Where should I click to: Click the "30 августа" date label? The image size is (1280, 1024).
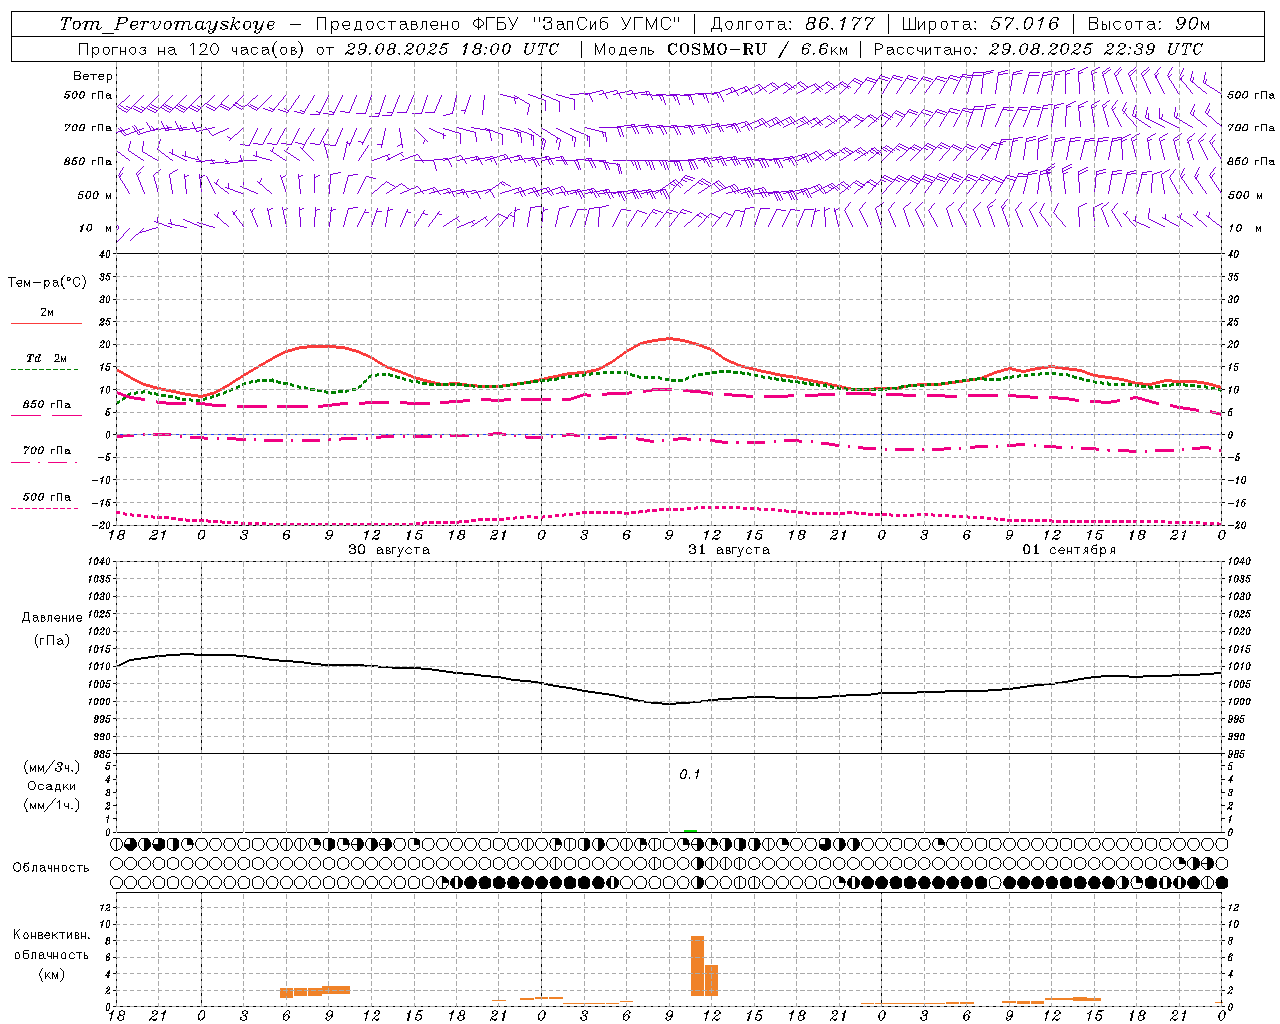click(389, 550)
